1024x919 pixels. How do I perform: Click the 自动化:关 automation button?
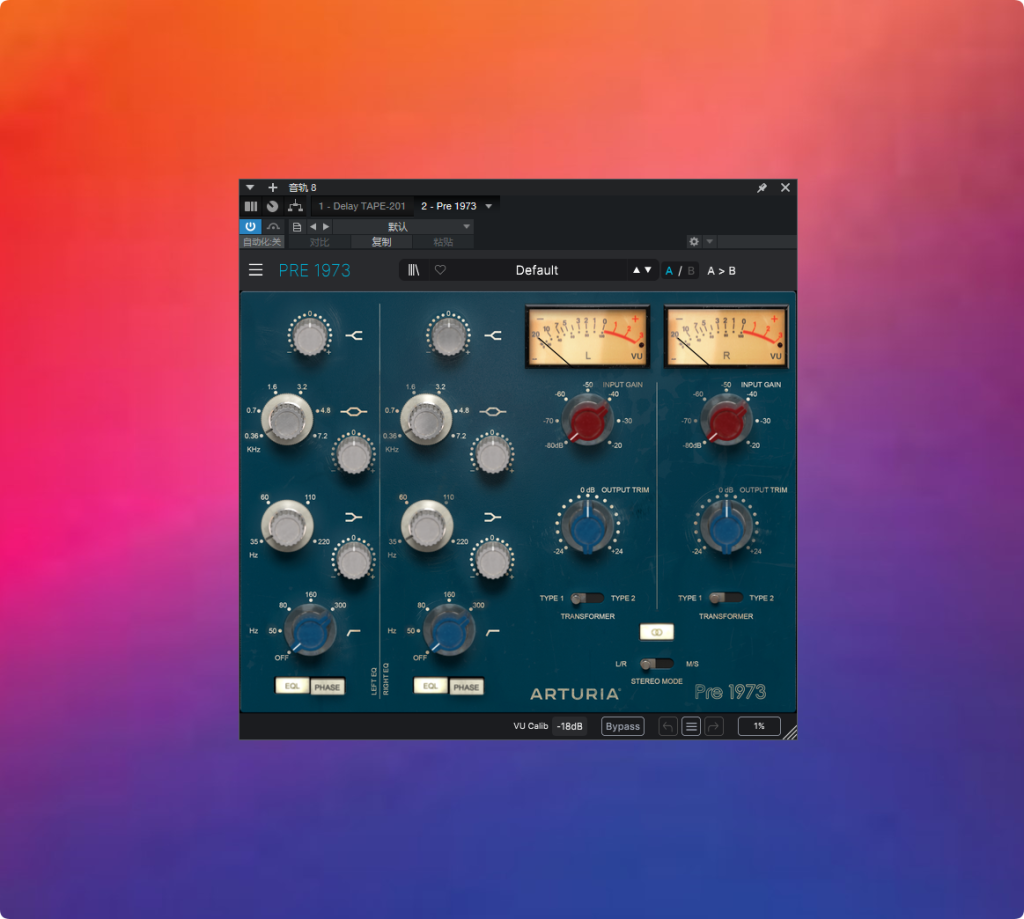(261, 242)
